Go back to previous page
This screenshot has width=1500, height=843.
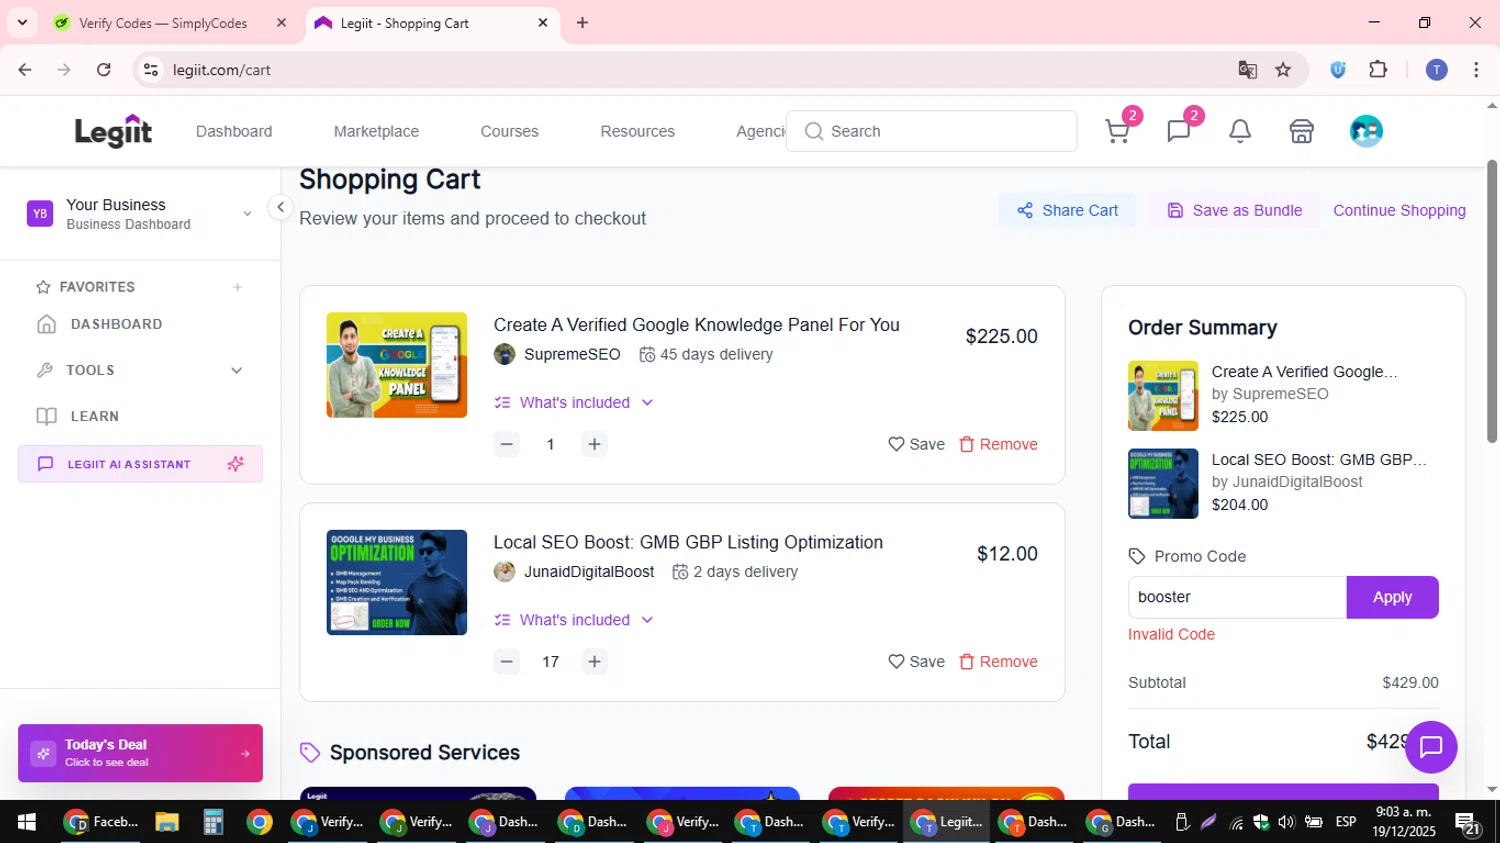(x=25, y=70)
